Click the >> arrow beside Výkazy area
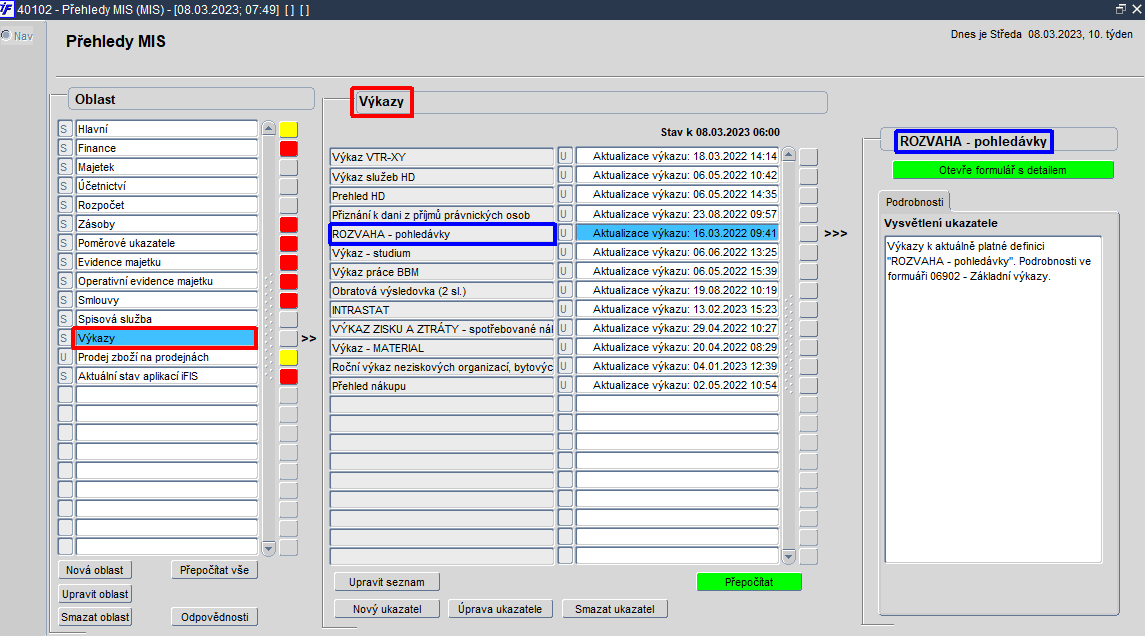The height and width of the screenshot is (636, 1145). (309, 338)
